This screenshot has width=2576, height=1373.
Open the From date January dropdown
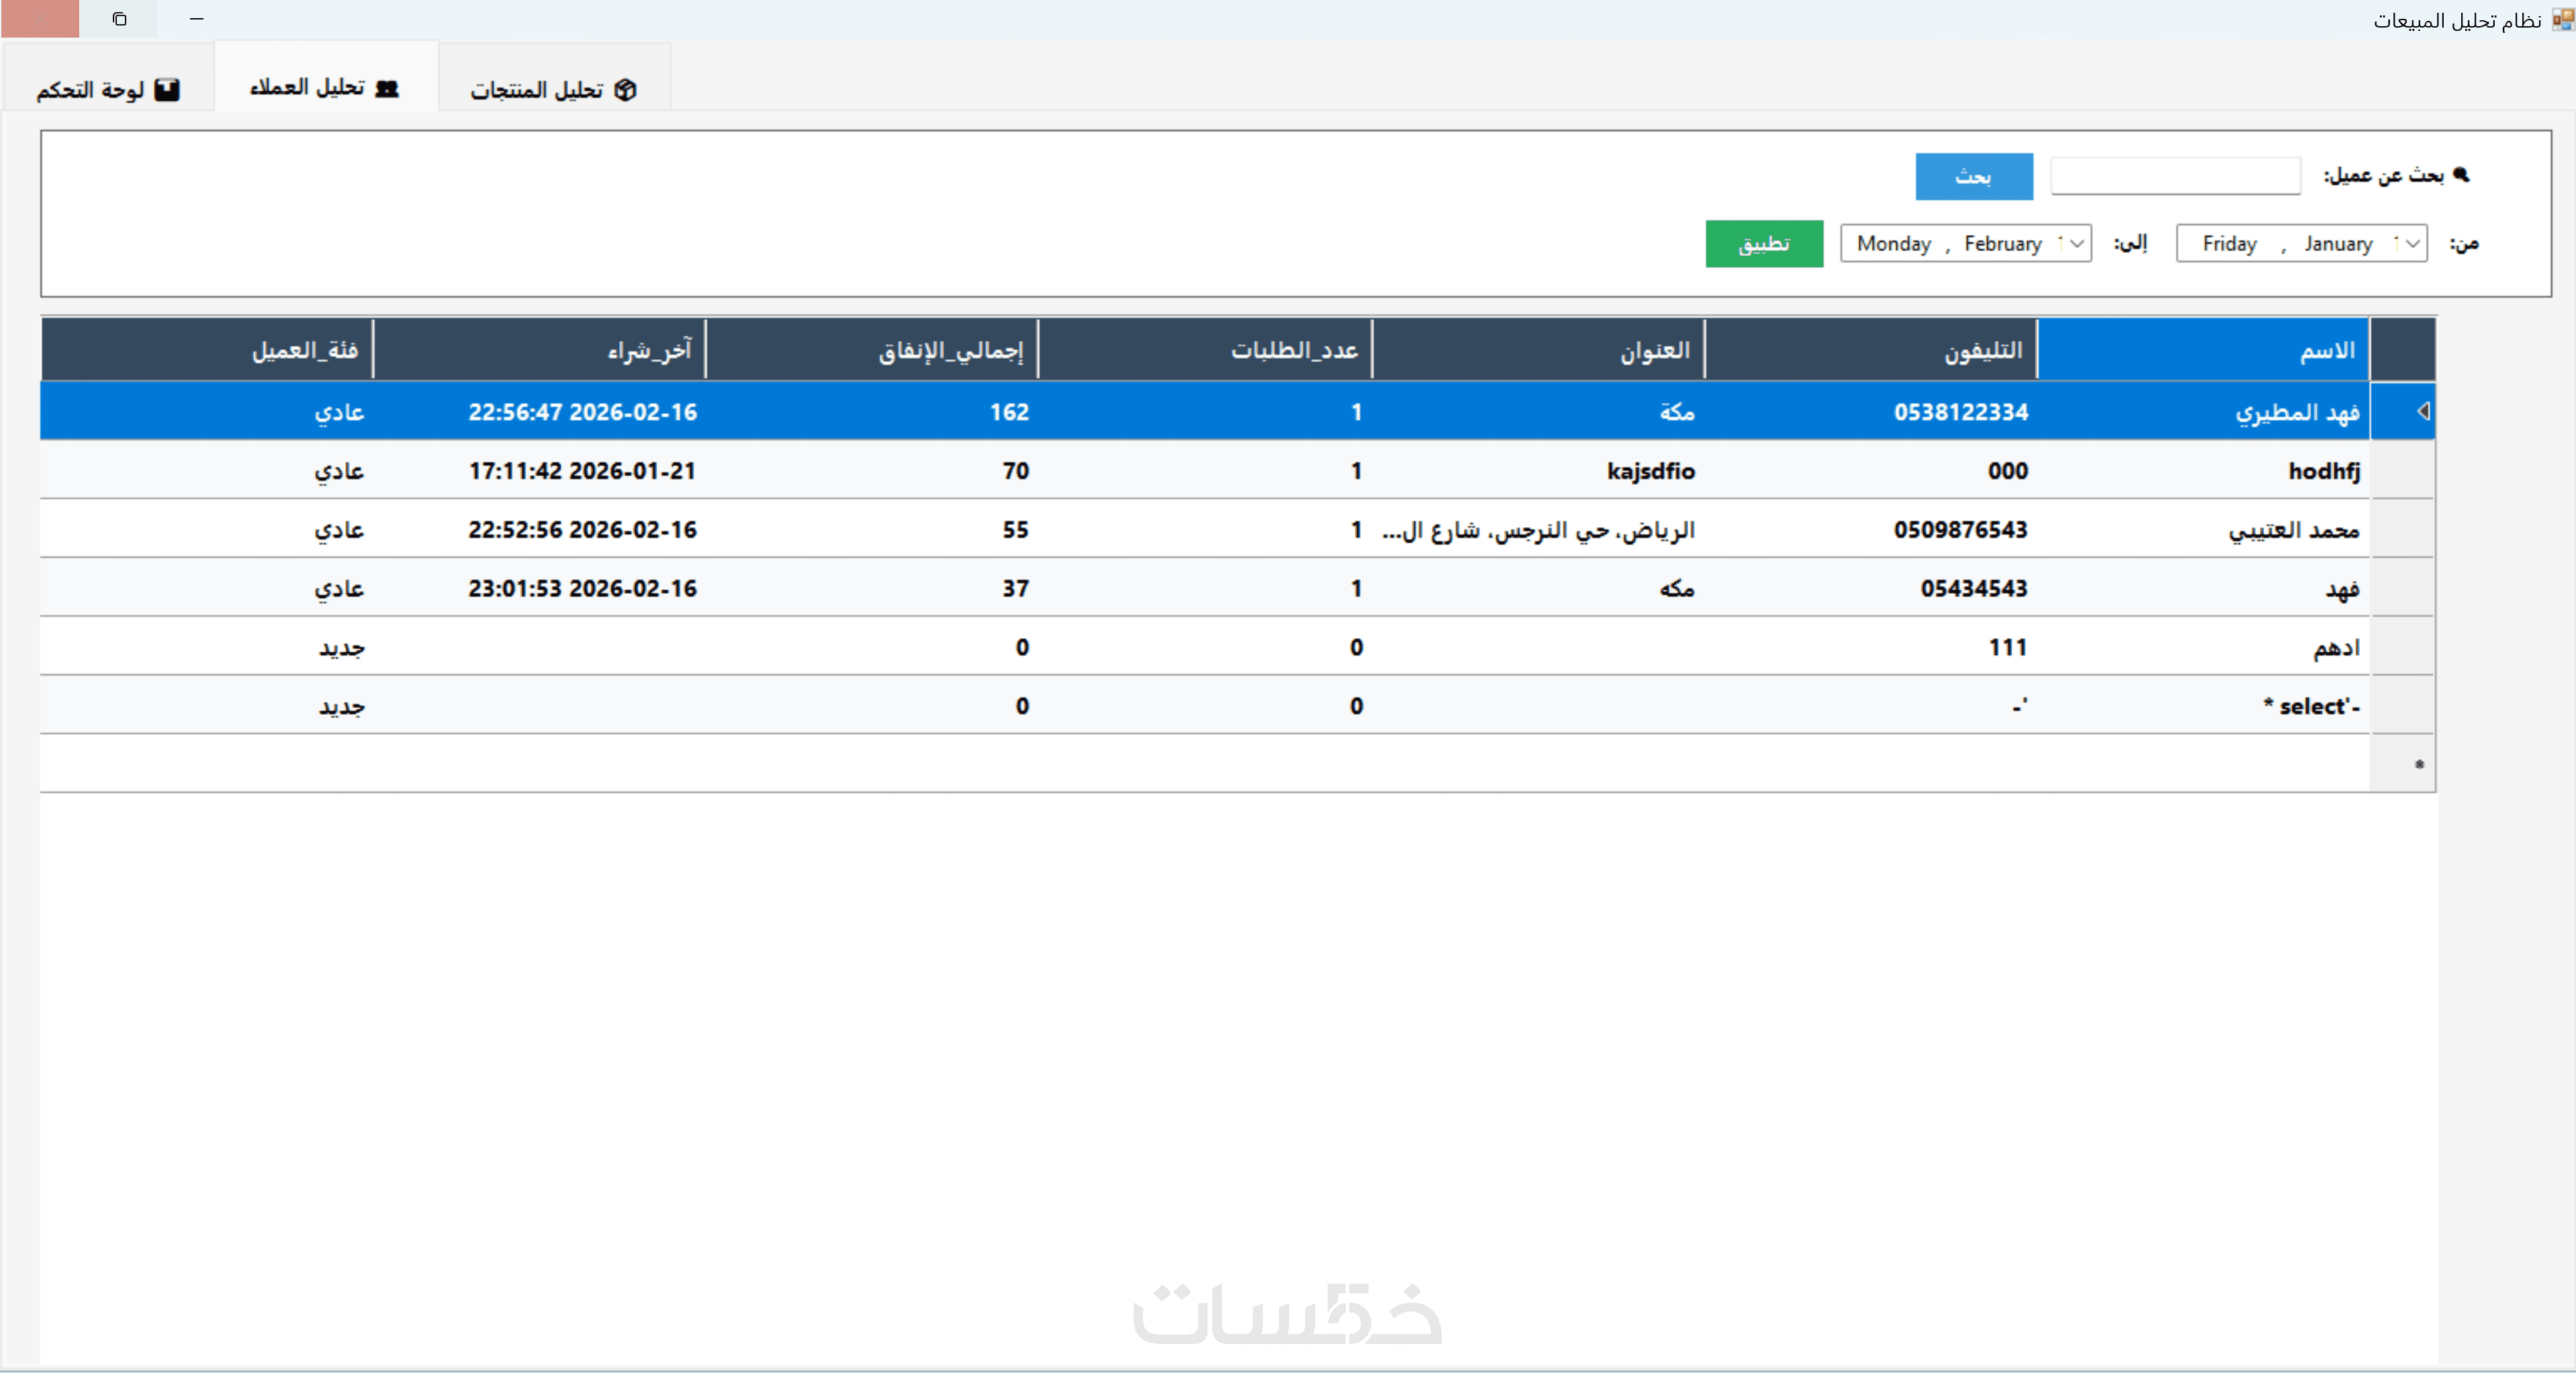2412,244
